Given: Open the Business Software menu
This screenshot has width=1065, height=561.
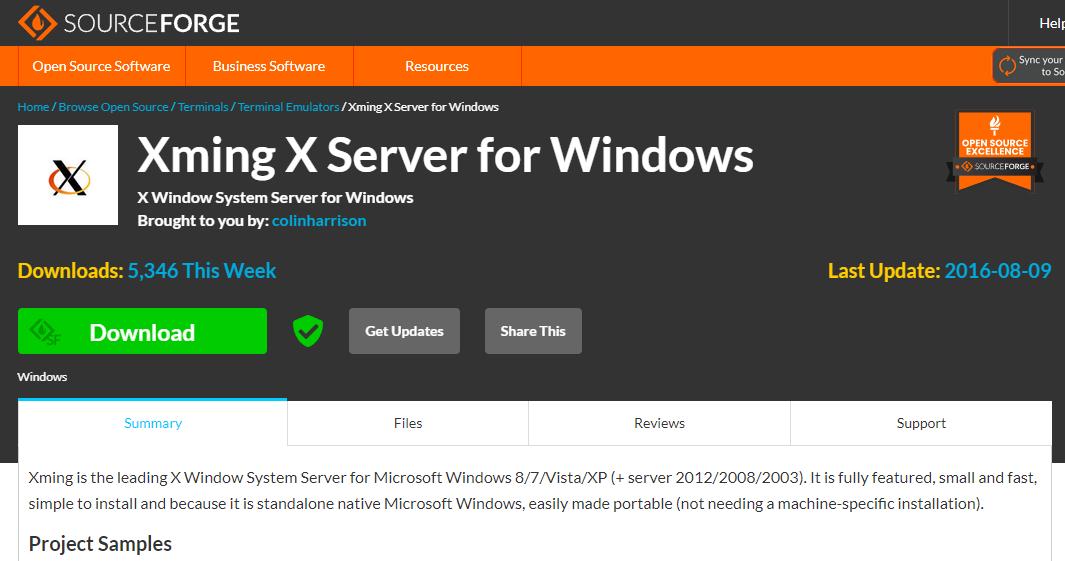Looking at the screenshot, I should 269,66.
